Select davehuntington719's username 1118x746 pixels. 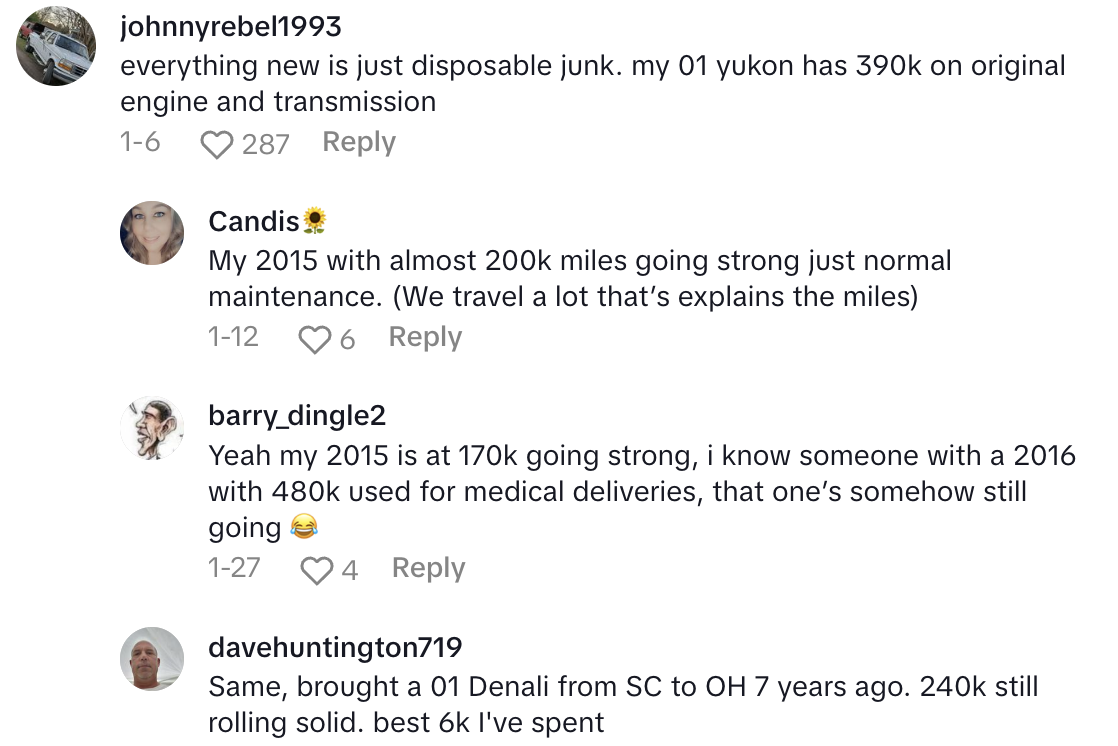point(334,647)
